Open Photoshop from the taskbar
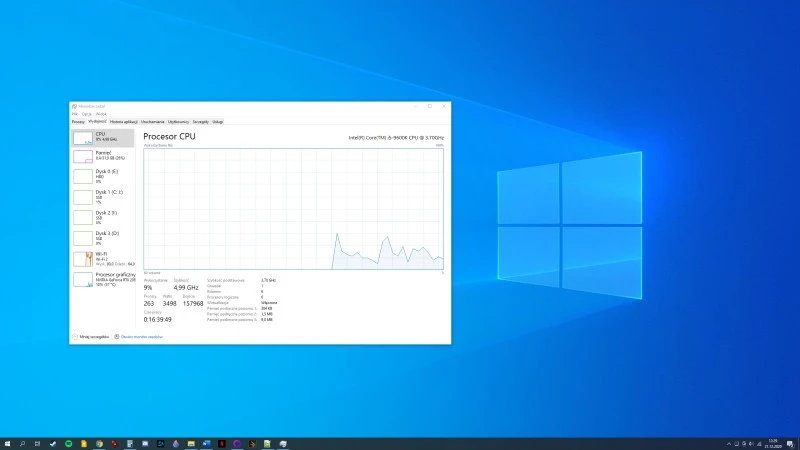Screen dimensions: 800x450 160,444
